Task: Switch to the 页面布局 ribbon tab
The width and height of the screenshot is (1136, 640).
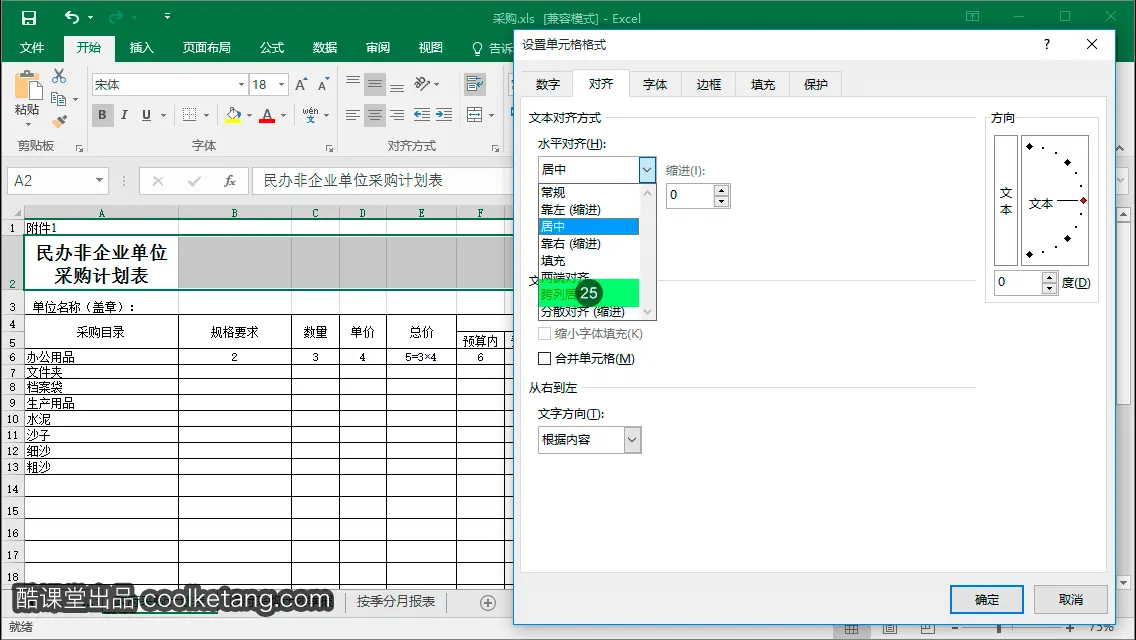Action: click(206, 48)
